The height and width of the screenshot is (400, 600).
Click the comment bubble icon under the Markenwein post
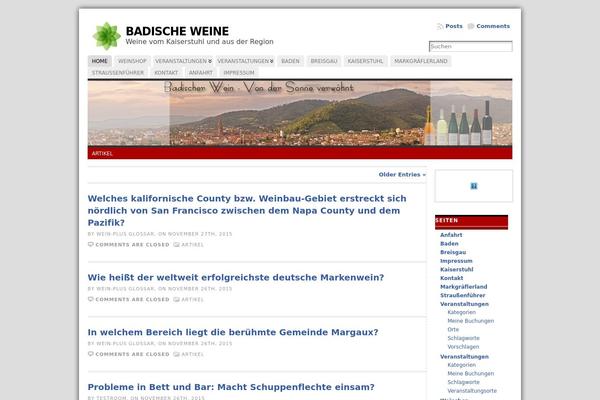click(91, 299)
